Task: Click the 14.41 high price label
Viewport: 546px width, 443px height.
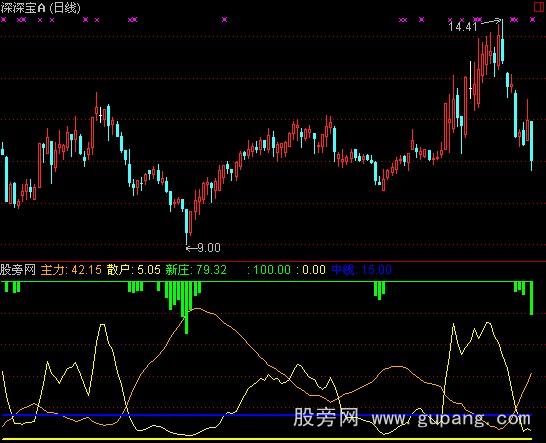Action: (x=462, y=26)
